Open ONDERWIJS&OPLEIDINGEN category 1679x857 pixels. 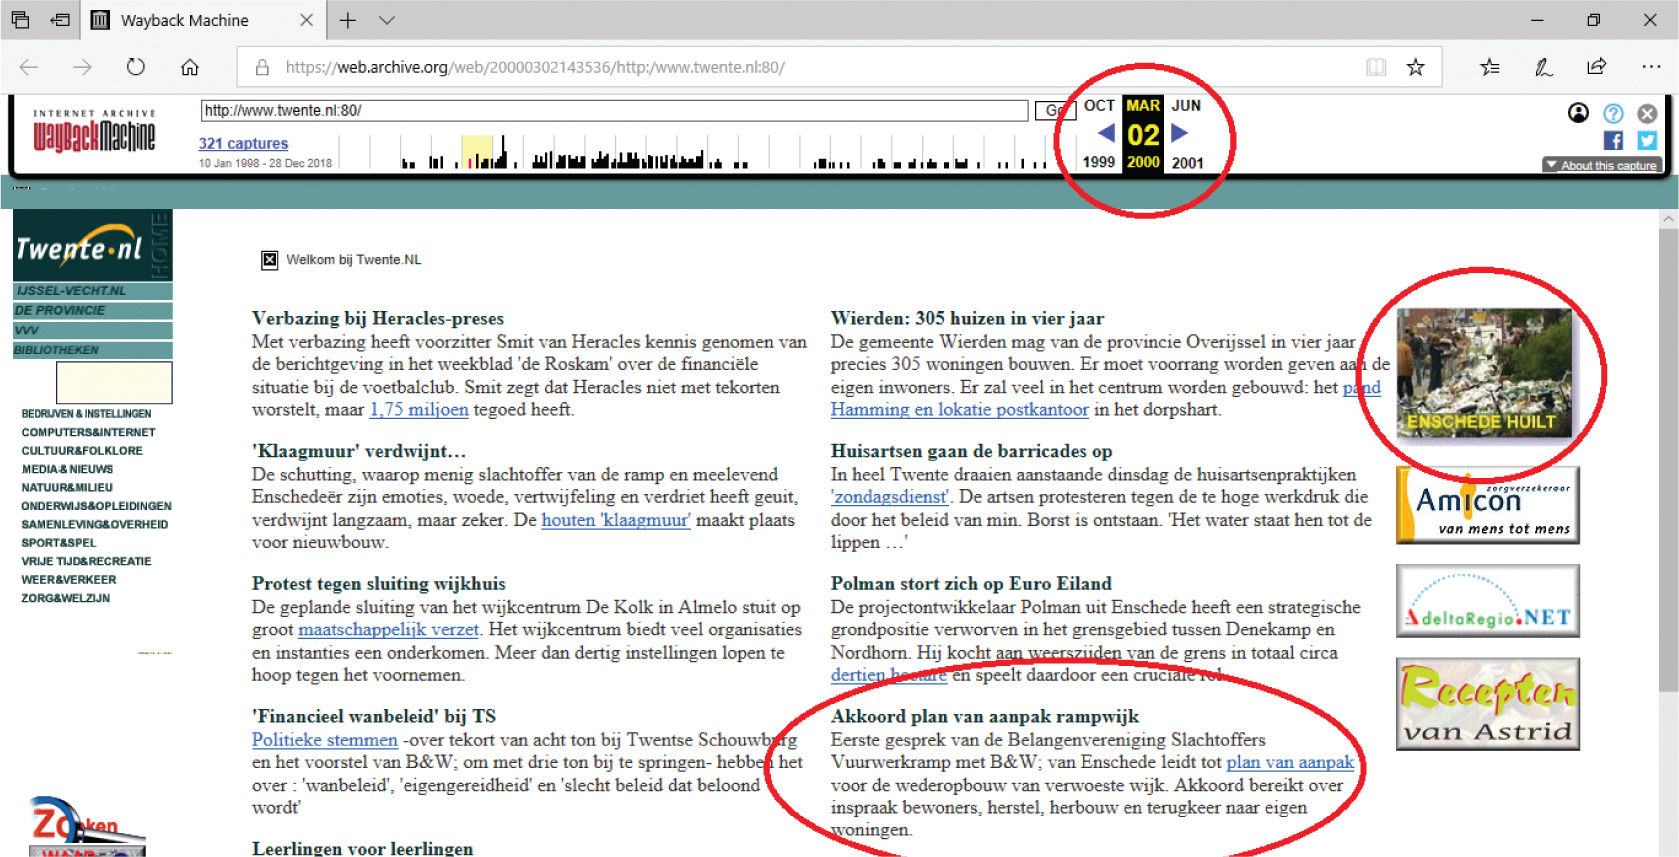(96, 506)
